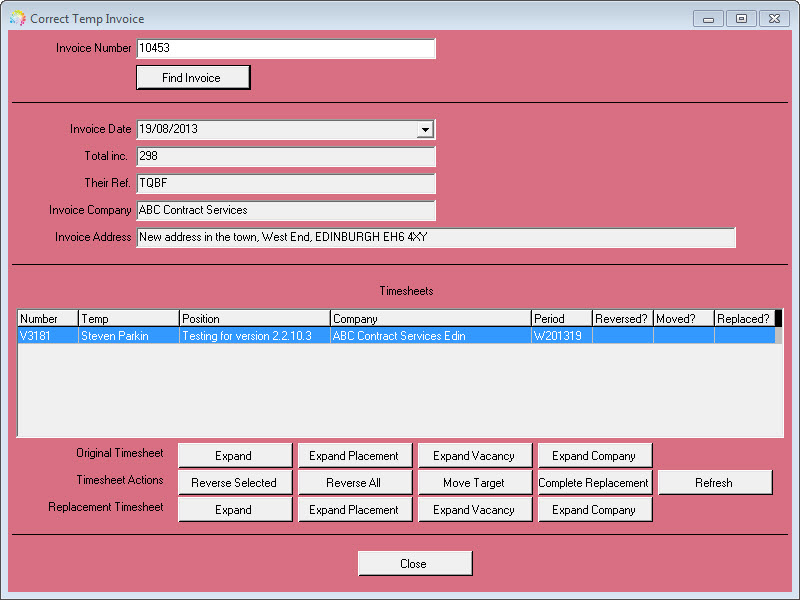This screenshot has width=800, height=600.
Task: Click the ABC Contract Services Edin cell
Action: click(x=431, y=336)
